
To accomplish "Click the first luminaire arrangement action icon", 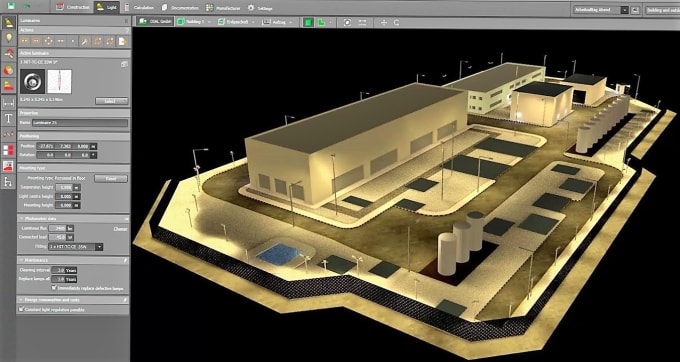I will [x=25, y=41].
